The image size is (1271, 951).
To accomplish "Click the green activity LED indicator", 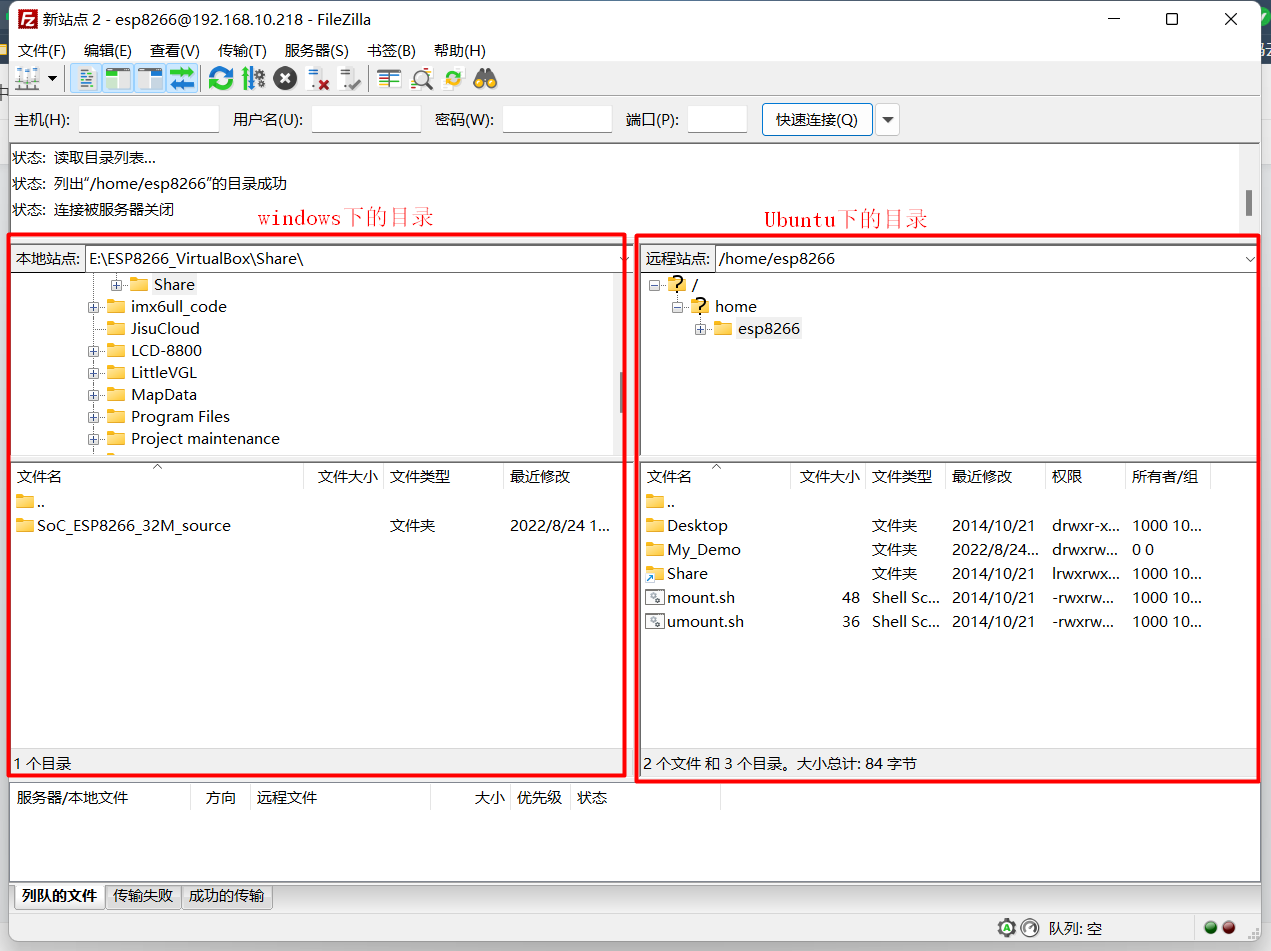I will click(1210, 927).
